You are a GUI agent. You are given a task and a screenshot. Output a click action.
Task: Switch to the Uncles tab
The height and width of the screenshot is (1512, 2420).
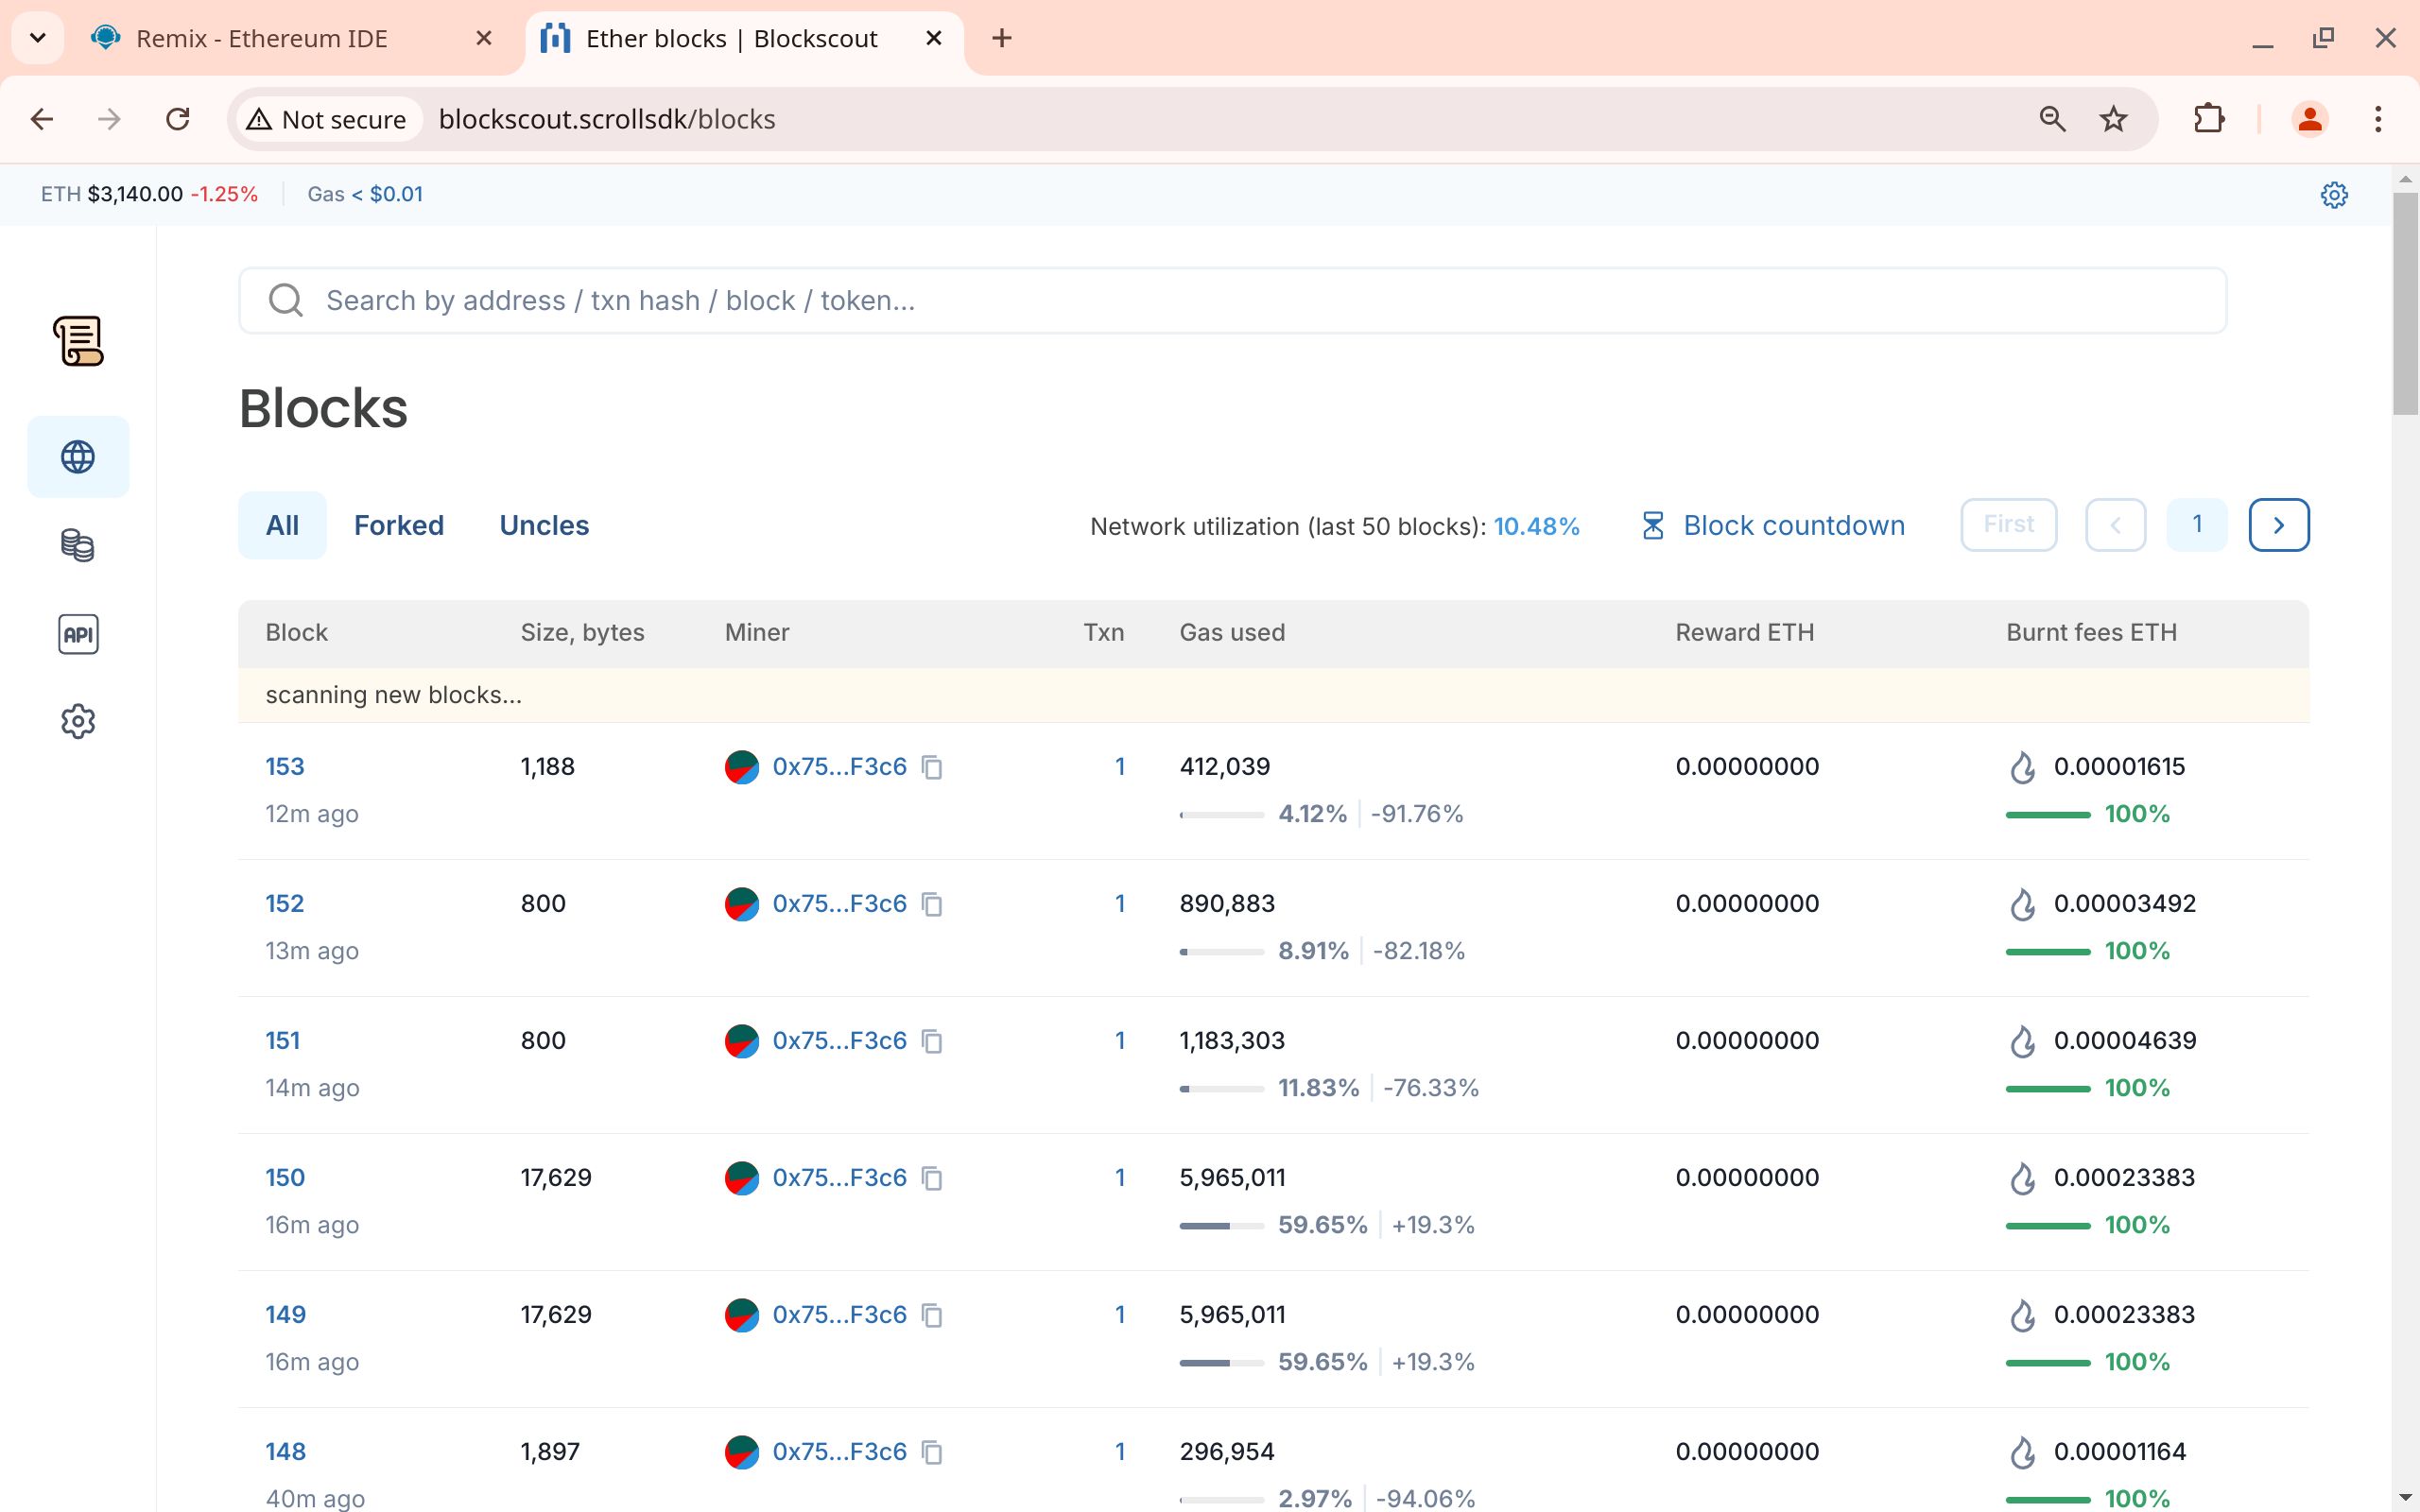click(544, 525)
